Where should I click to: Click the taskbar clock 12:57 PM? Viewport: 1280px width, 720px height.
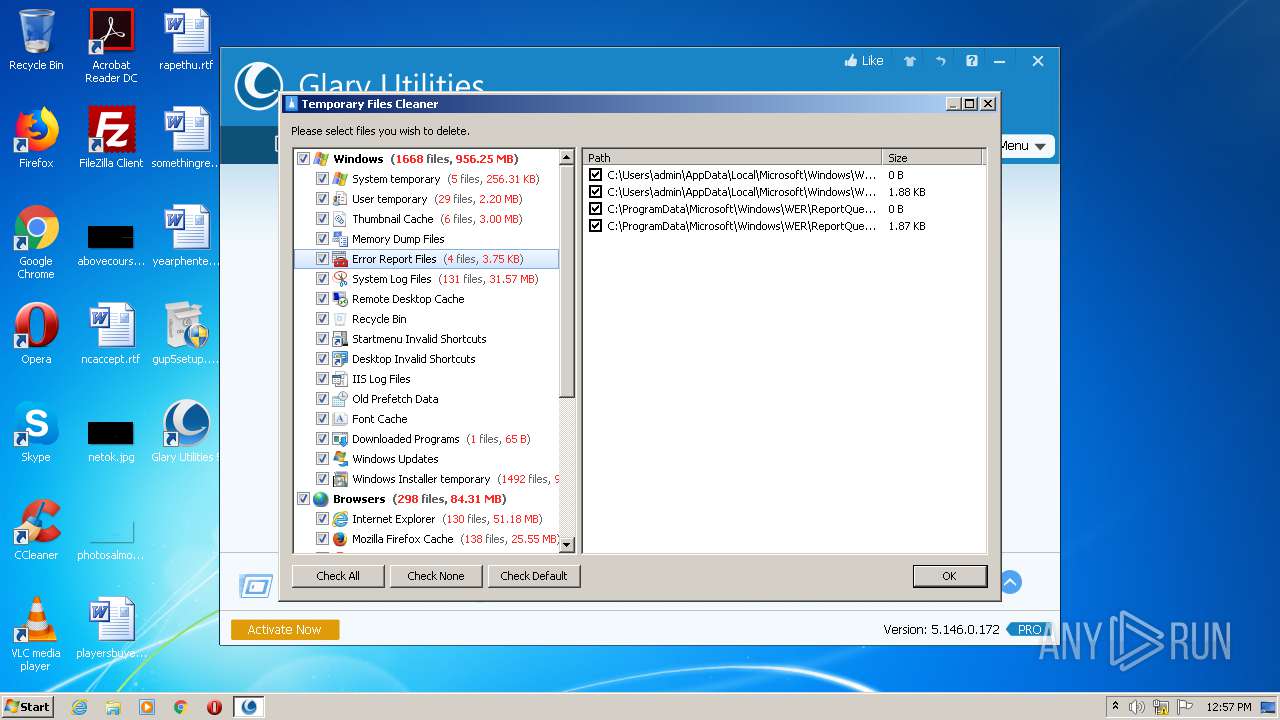click(x=1228, y=707)
